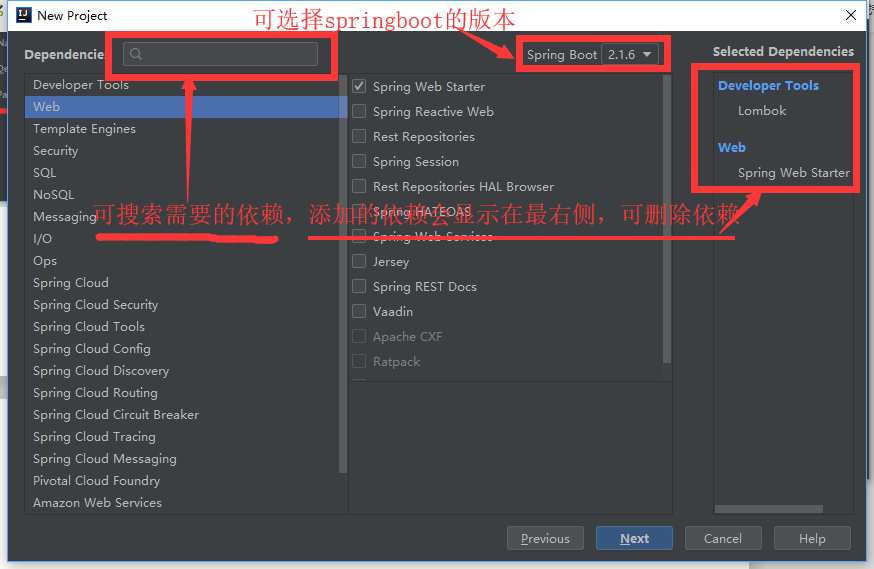The width and height of the screenshot is (874, 569).
Task: Click the search magnifier icon
Action: [x=135, y=54]
